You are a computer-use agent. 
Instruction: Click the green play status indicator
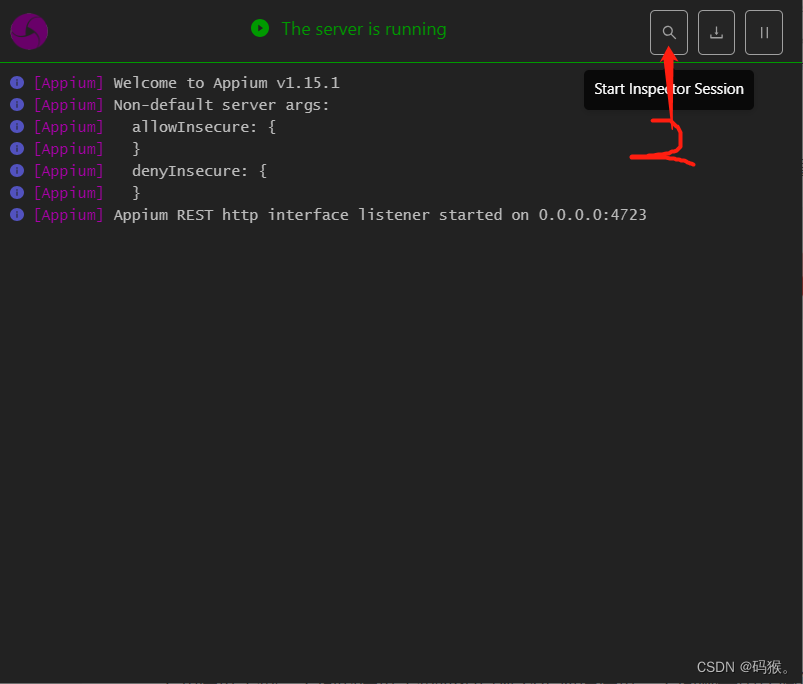click(260, 29)
